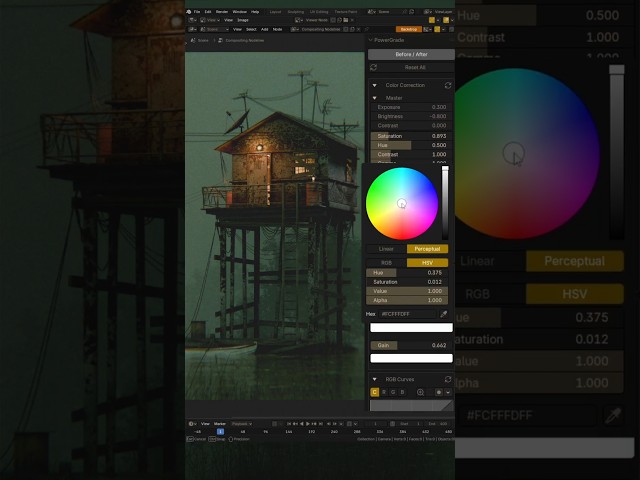Select the G curve channel
The image size is (640, 480).
click(x=393, y=392)
